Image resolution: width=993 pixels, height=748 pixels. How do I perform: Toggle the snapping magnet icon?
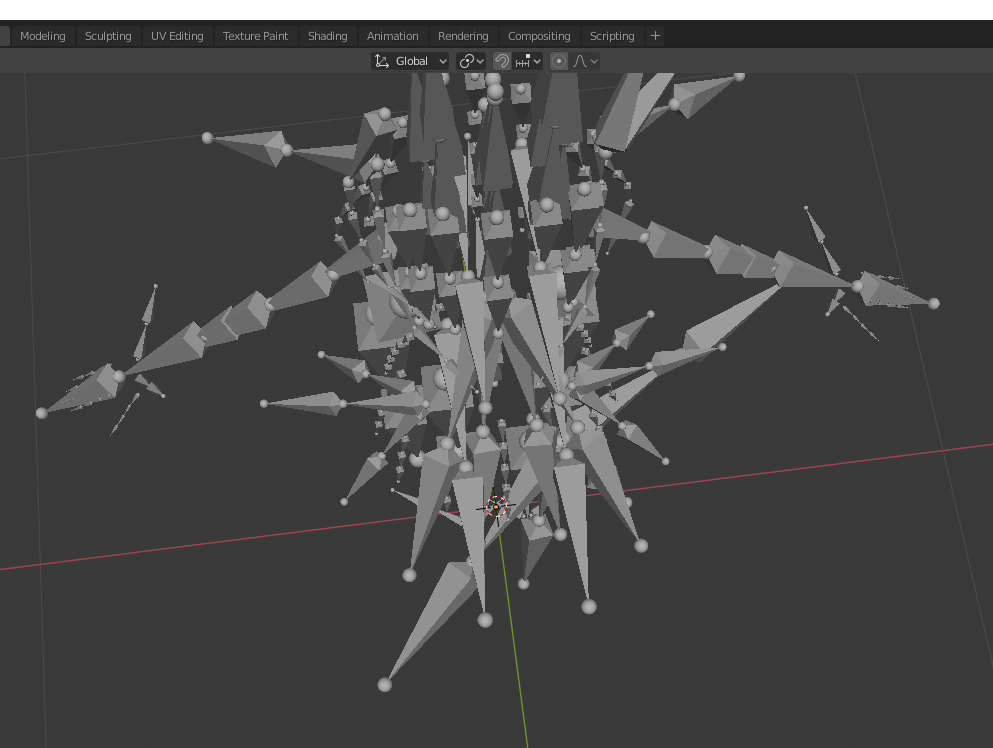[x=502, y=61]
